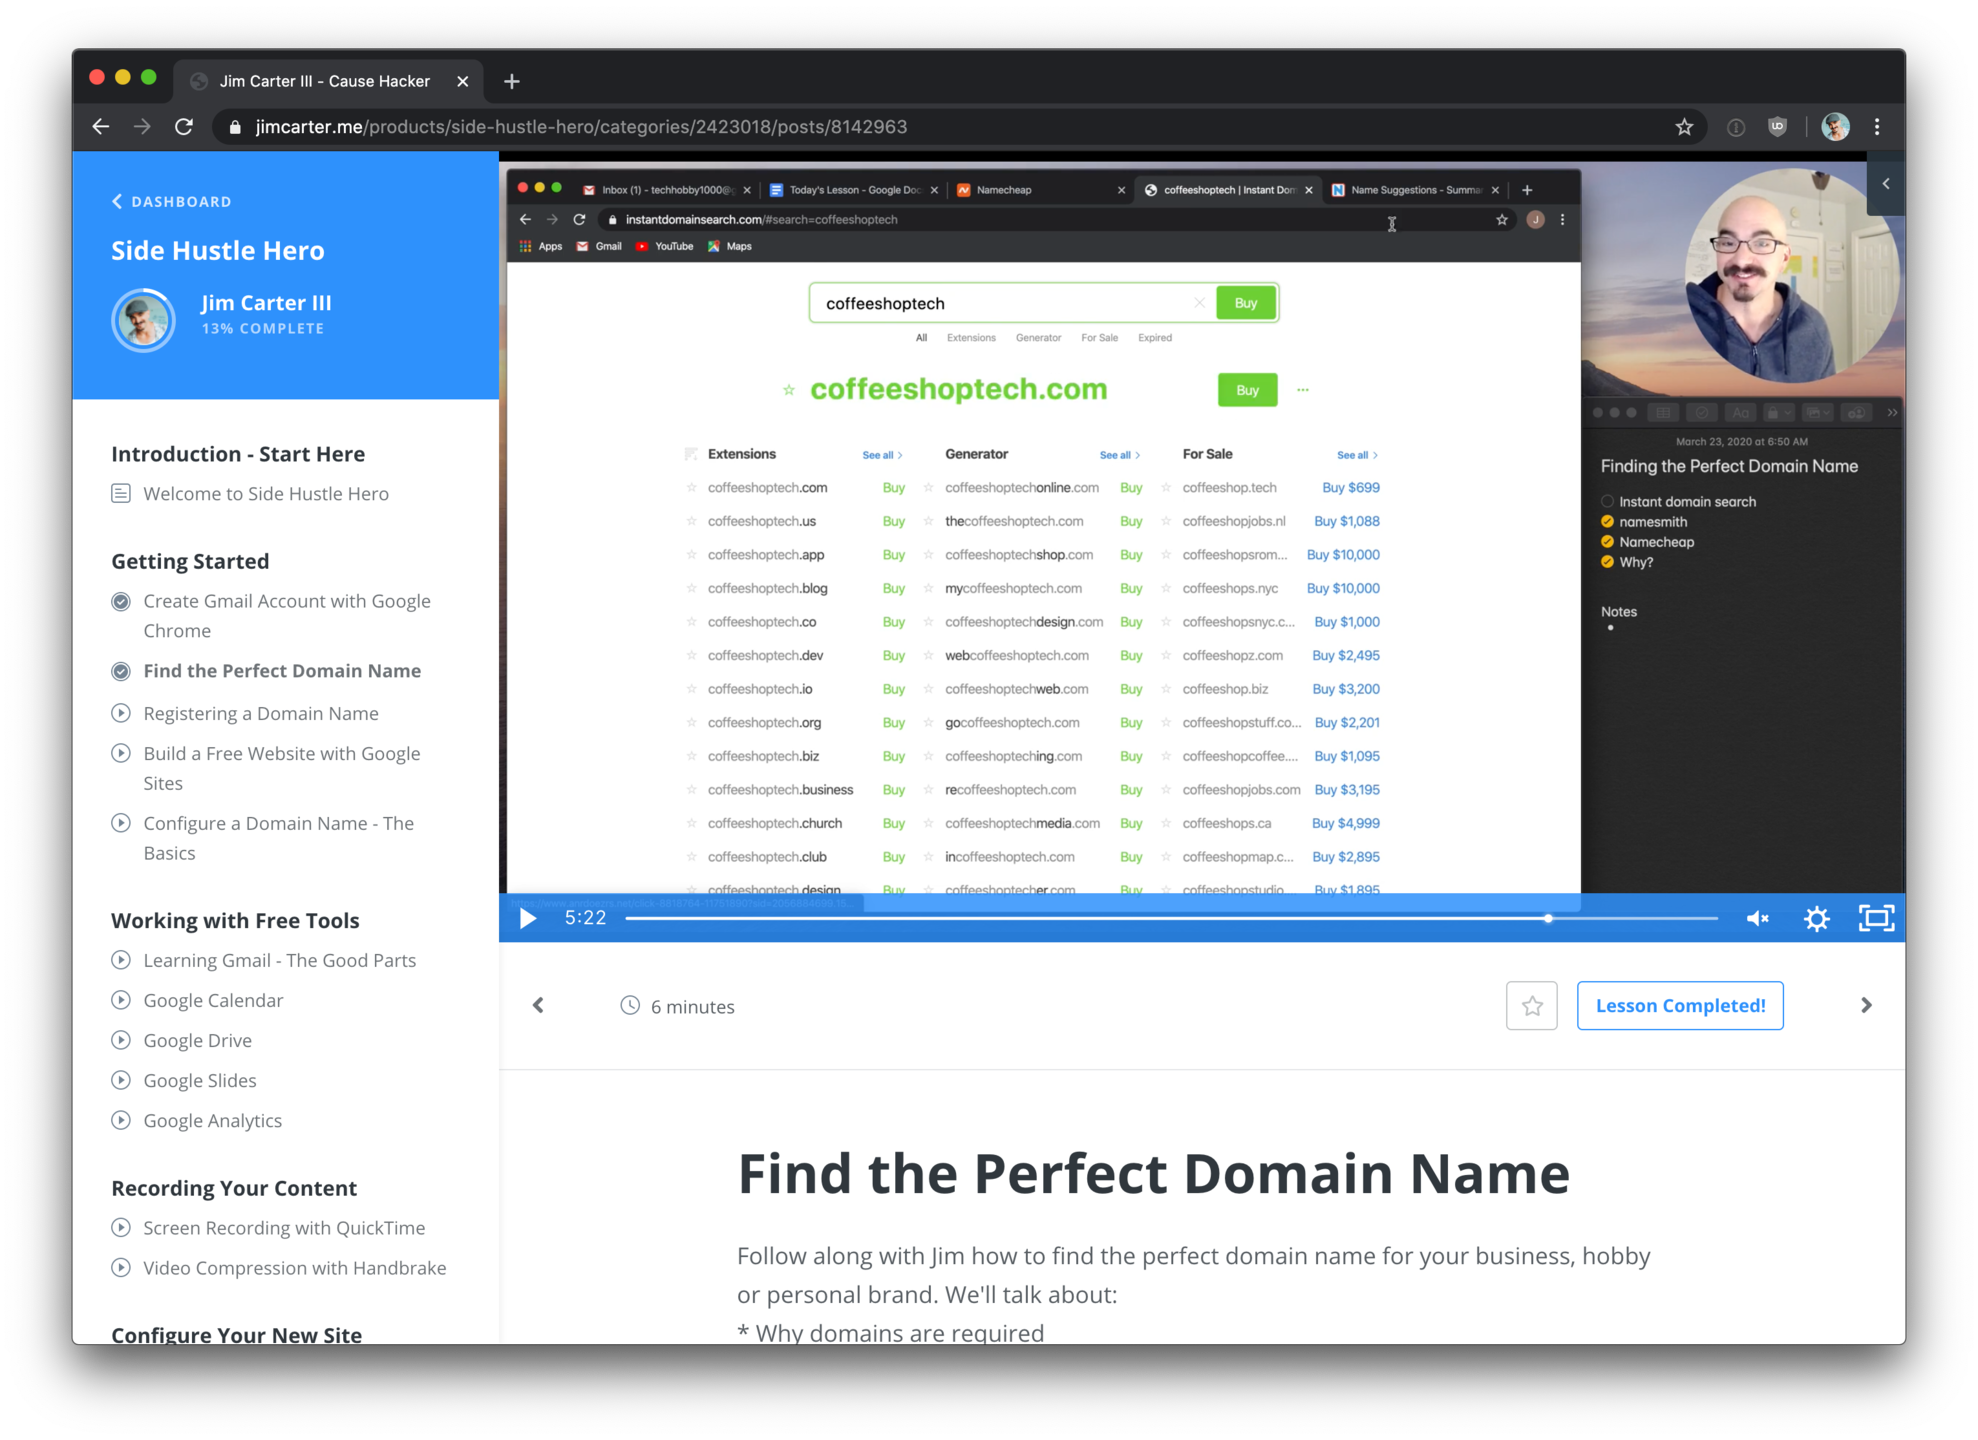Viewport: 1978px width, 1440px height.
Task: Unmute the video with the speaker icon
Action: (1757, 918)
